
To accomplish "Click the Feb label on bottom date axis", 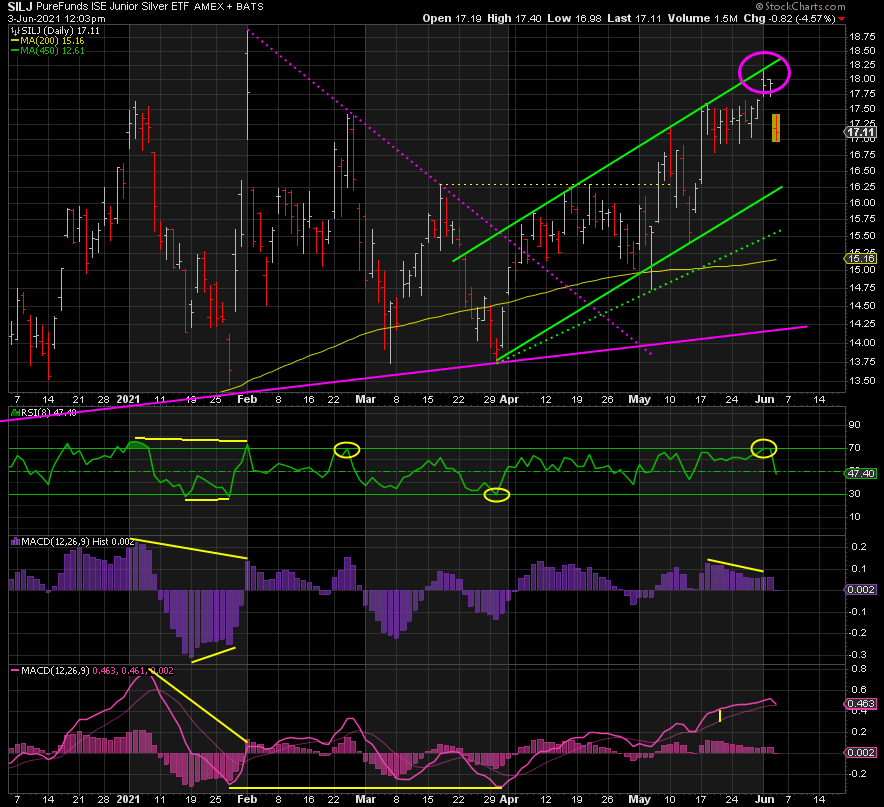I will (247, 799).
